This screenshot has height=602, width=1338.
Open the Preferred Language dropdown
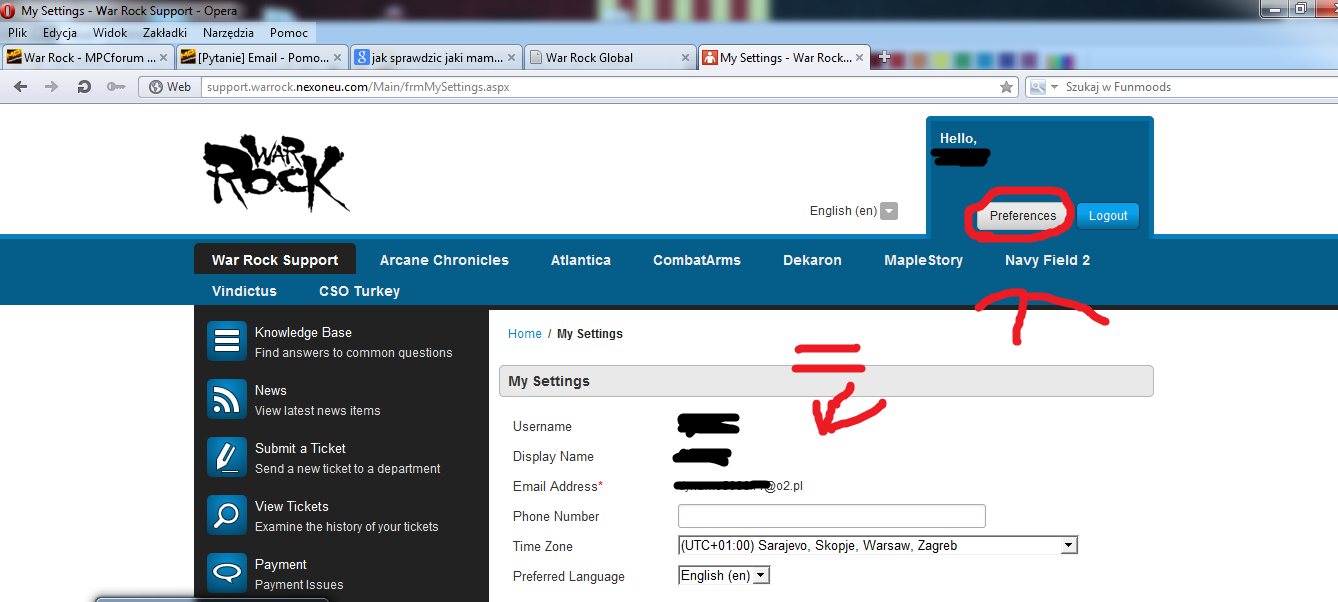click(x=724, y=576)
